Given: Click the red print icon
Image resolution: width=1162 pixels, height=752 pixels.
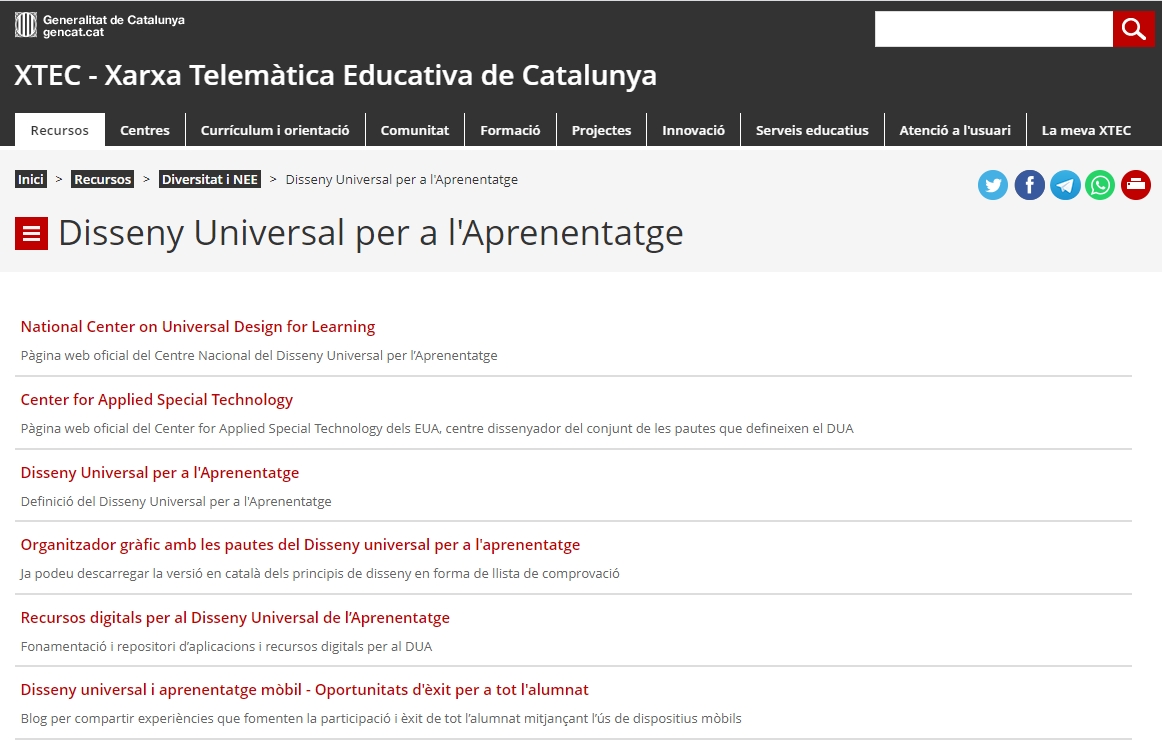Looking at the screenshot, I should 1136,185.
